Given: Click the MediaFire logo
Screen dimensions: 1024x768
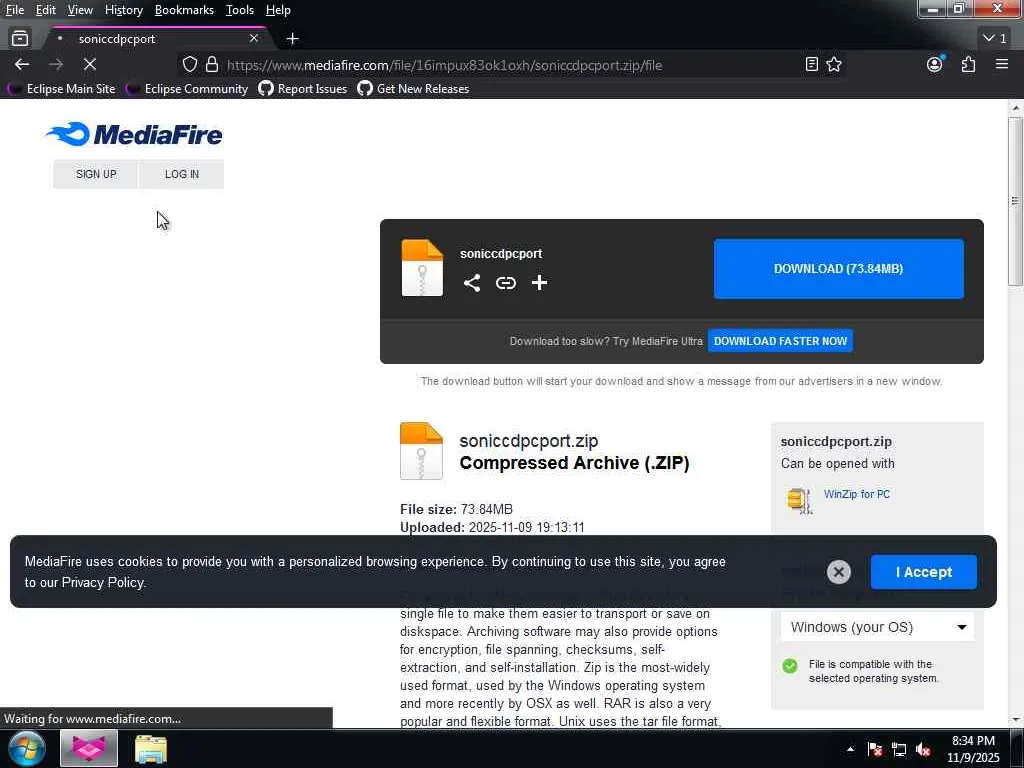Looking at the screenshot, I should 135,135.
